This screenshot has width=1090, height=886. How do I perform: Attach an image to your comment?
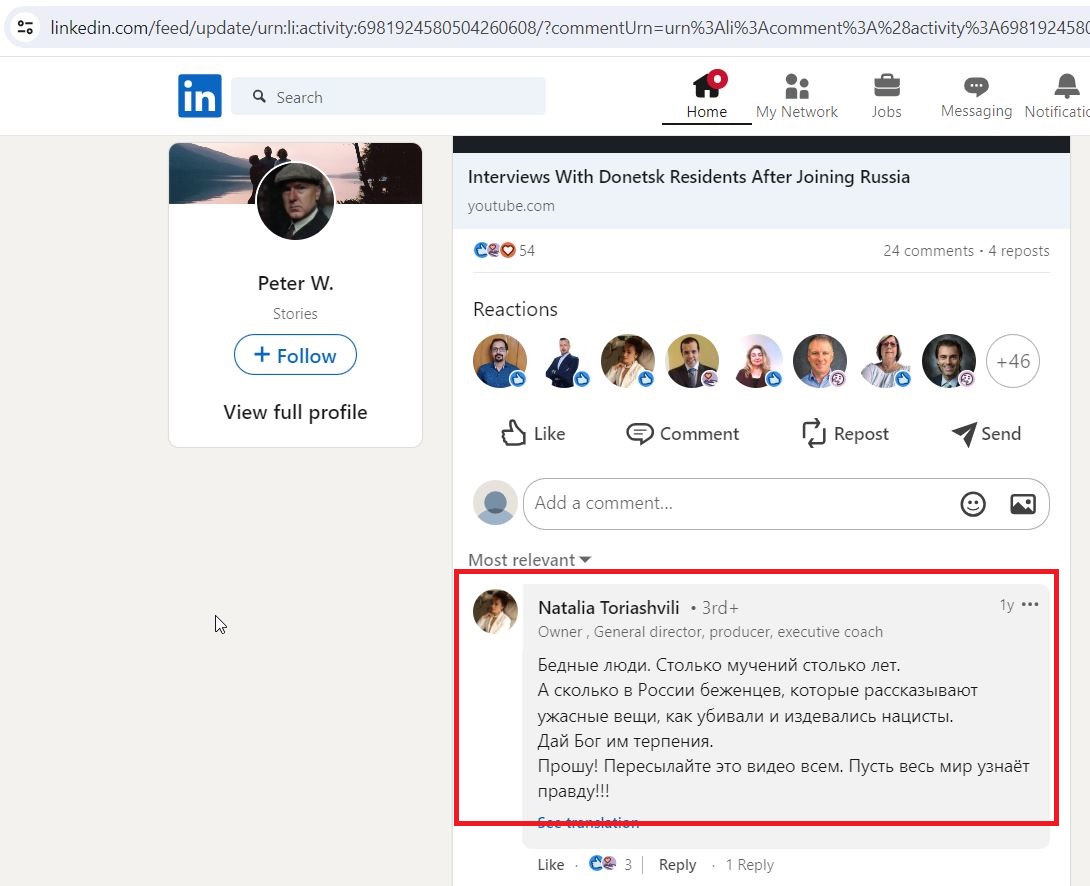[1023, 503]
